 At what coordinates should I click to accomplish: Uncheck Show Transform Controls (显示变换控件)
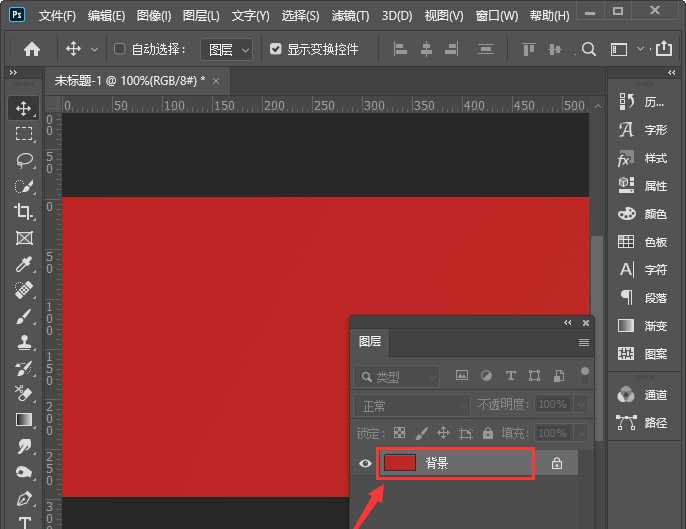point(276,49)
